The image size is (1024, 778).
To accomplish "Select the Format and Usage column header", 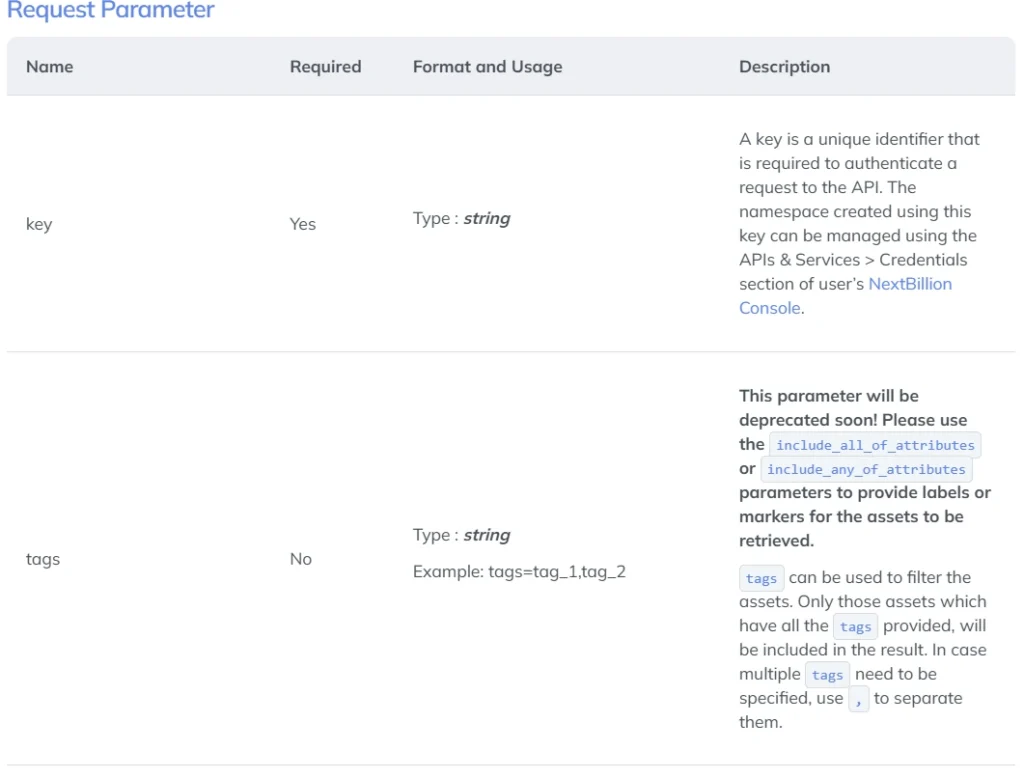I will coord(487,67).
